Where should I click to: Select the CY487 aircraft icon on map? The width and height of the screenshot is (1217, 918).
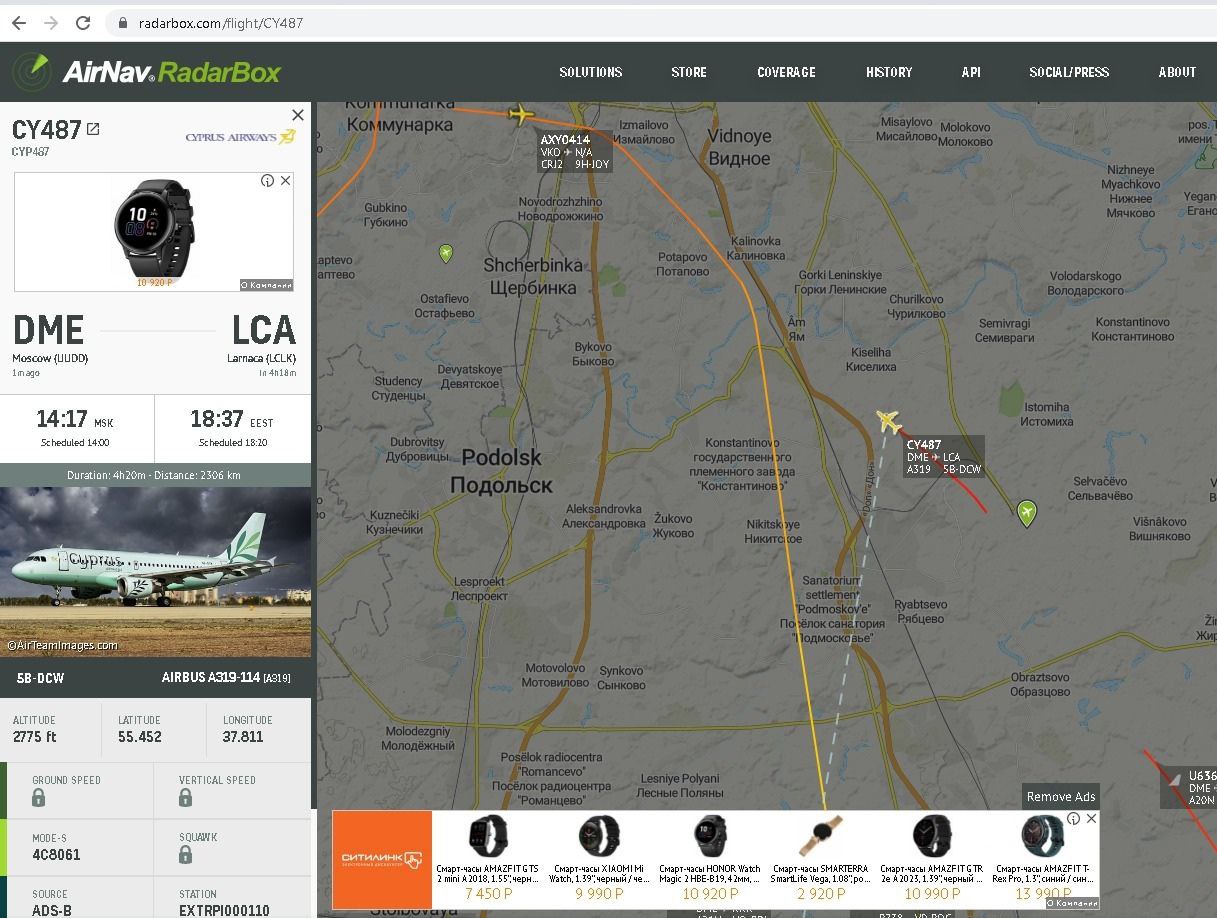tap(888, 421)
